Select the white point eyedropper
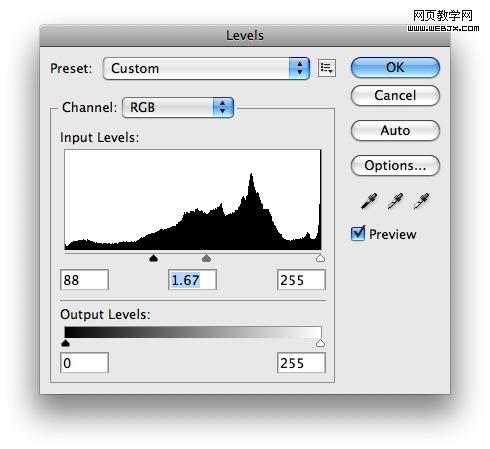 coord(421,201)
